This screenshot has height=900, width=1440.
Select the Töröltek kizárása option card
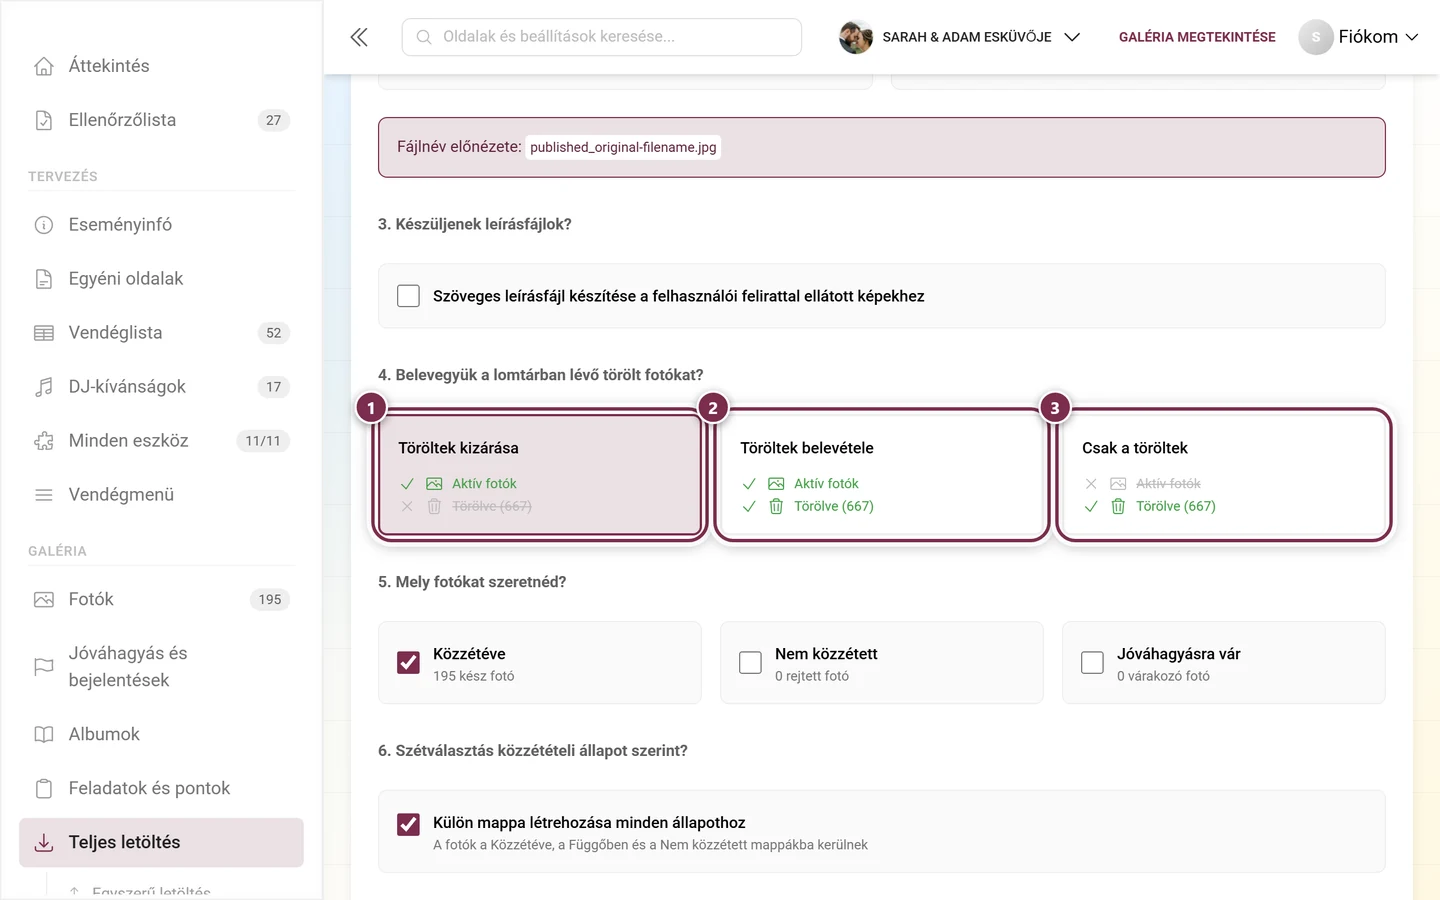[x=540, y=475]
